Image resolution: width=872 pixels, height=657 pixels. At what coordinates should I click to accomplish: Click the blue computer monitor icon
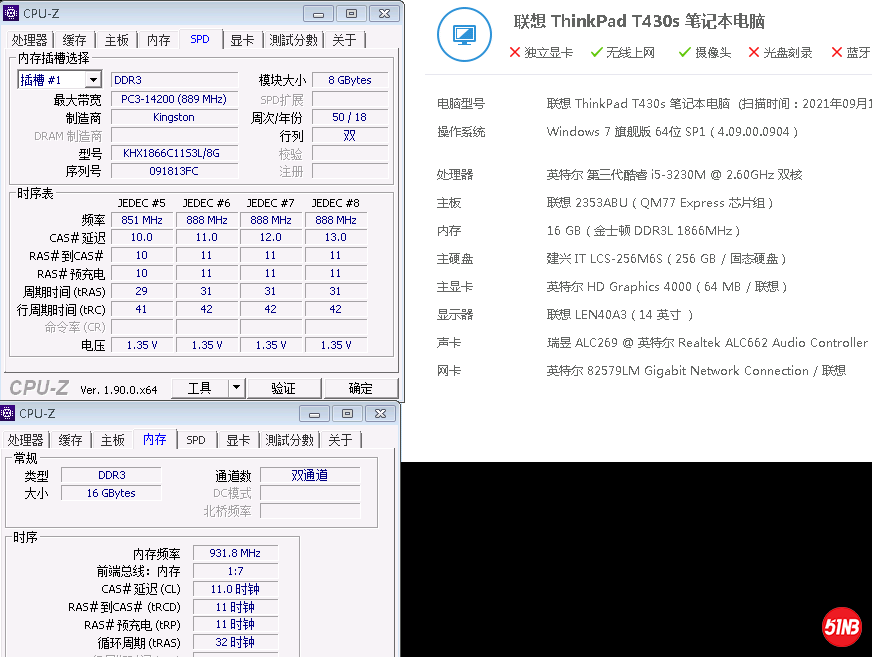click(464, 35)
